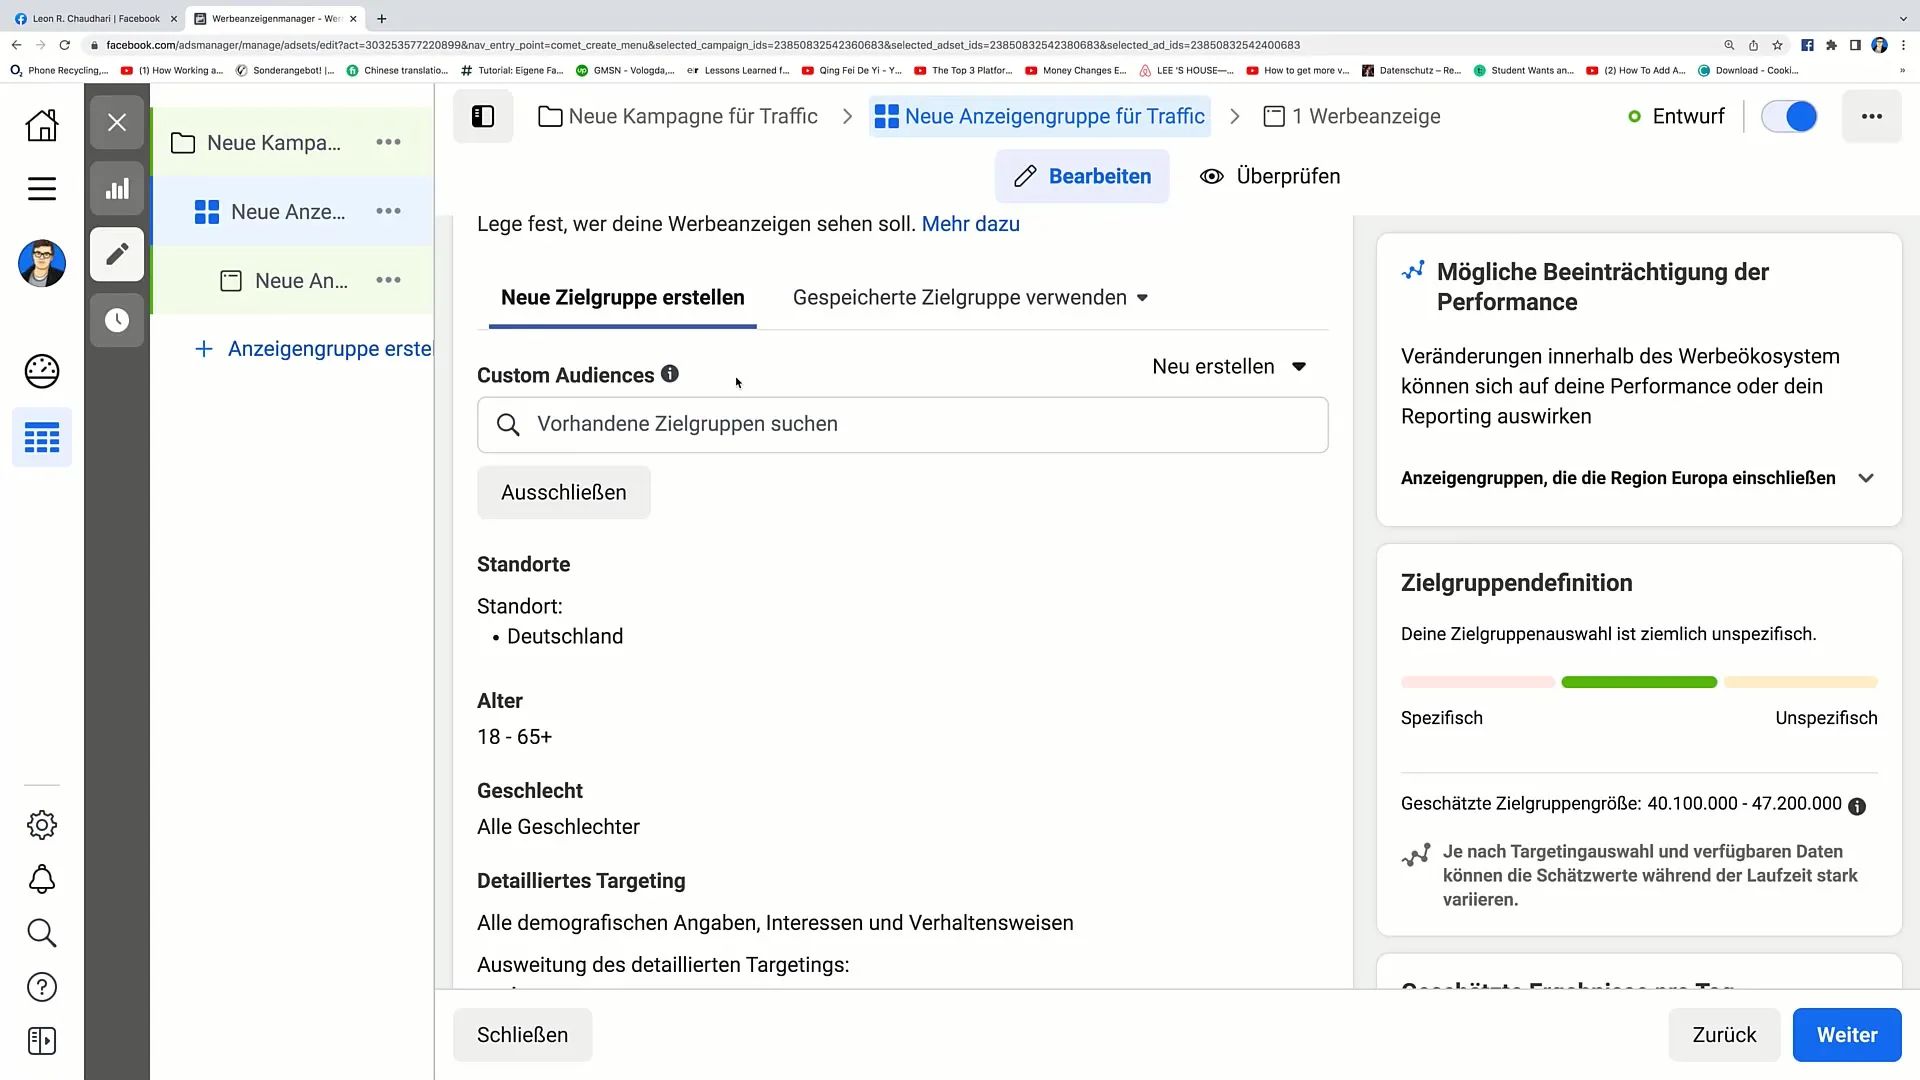Image resolution: width=1920 pixels, height=1080 pixels.
Task: Click the clock/history icon in sidebar
Action: pyautogui.click(x=116, y=319)
